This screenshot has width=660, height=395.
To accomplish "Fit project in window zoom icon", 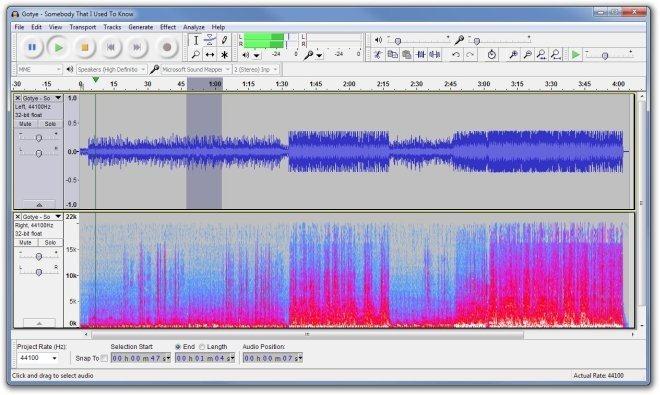I will [556, 54].
